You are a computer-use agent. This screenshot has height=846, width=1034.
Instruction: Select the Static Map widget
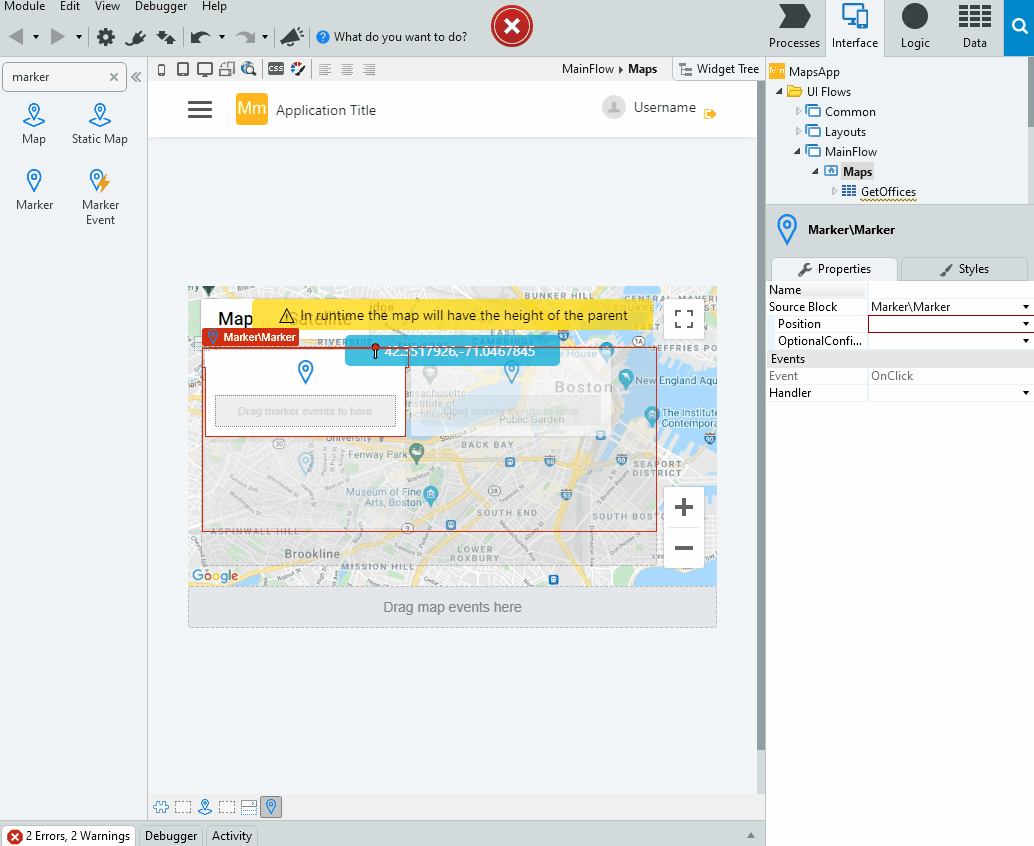coord(99,123)
